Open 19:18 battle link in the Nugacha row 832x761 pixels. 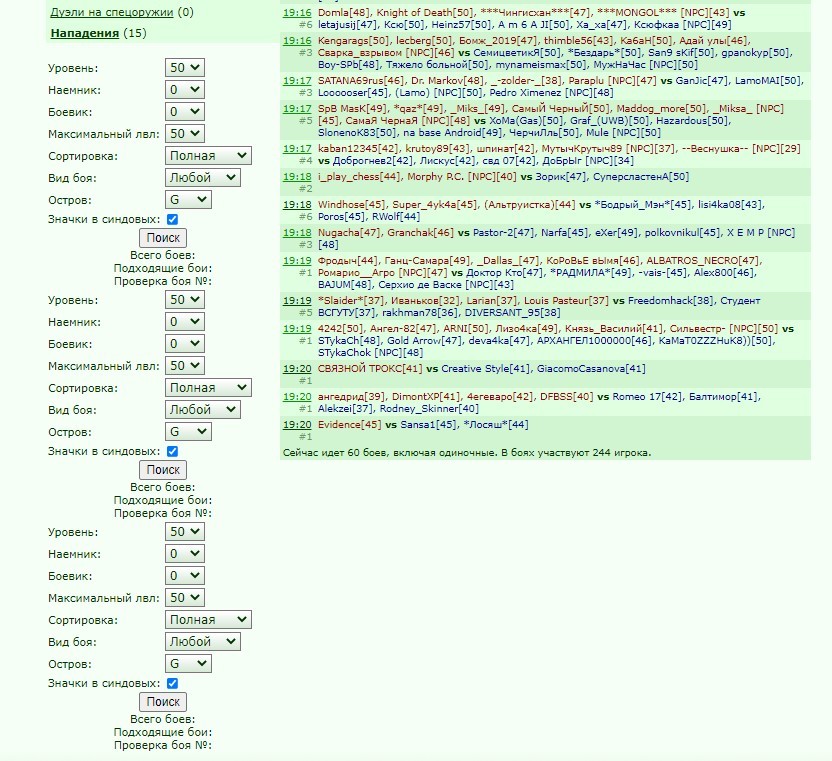[297, 232]
